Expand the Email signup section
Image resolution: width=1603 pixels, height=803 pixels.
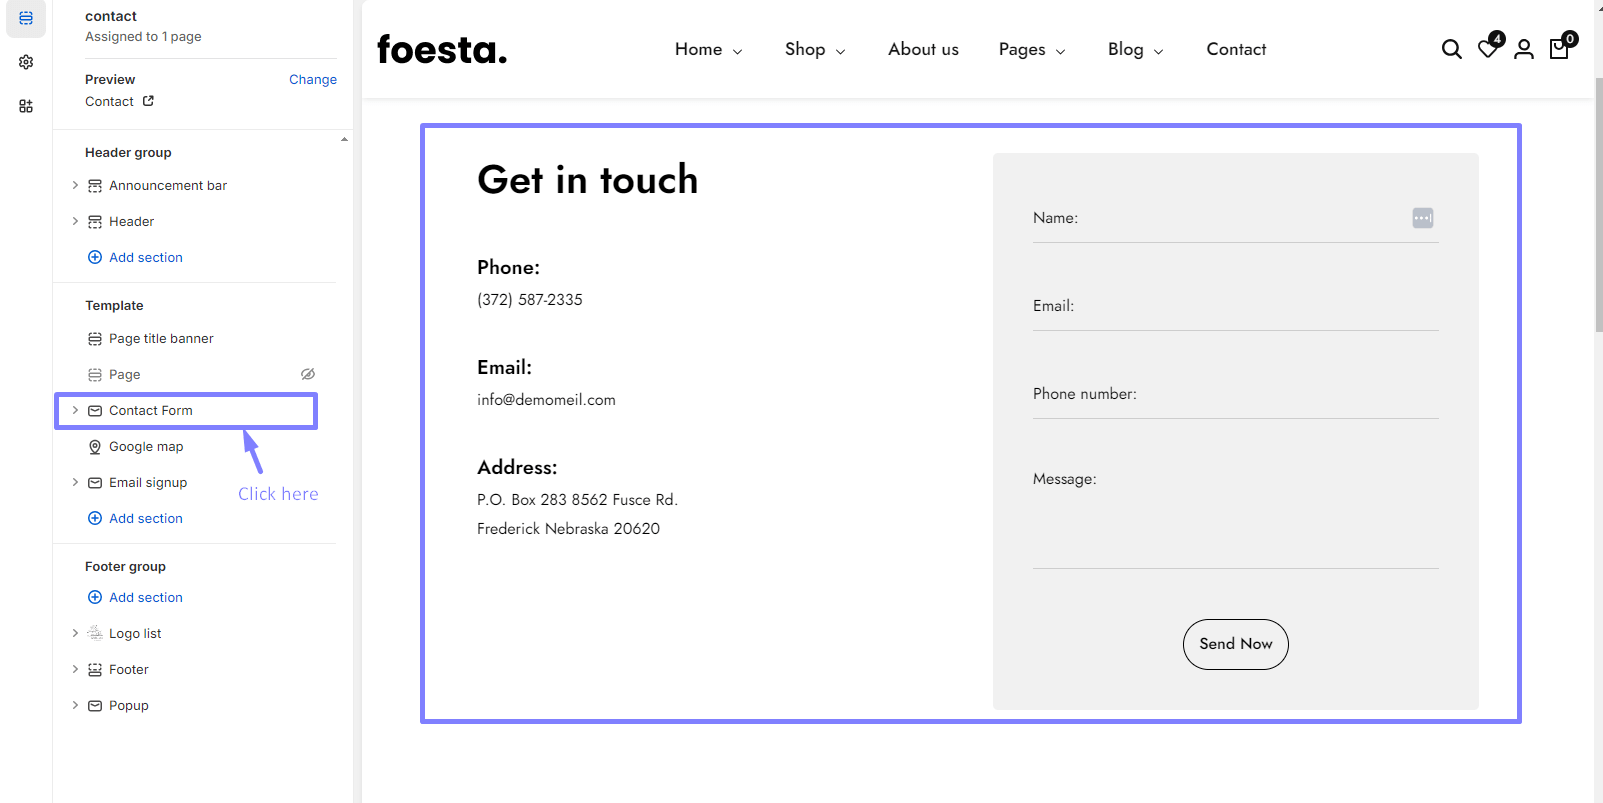coord(75,482)
